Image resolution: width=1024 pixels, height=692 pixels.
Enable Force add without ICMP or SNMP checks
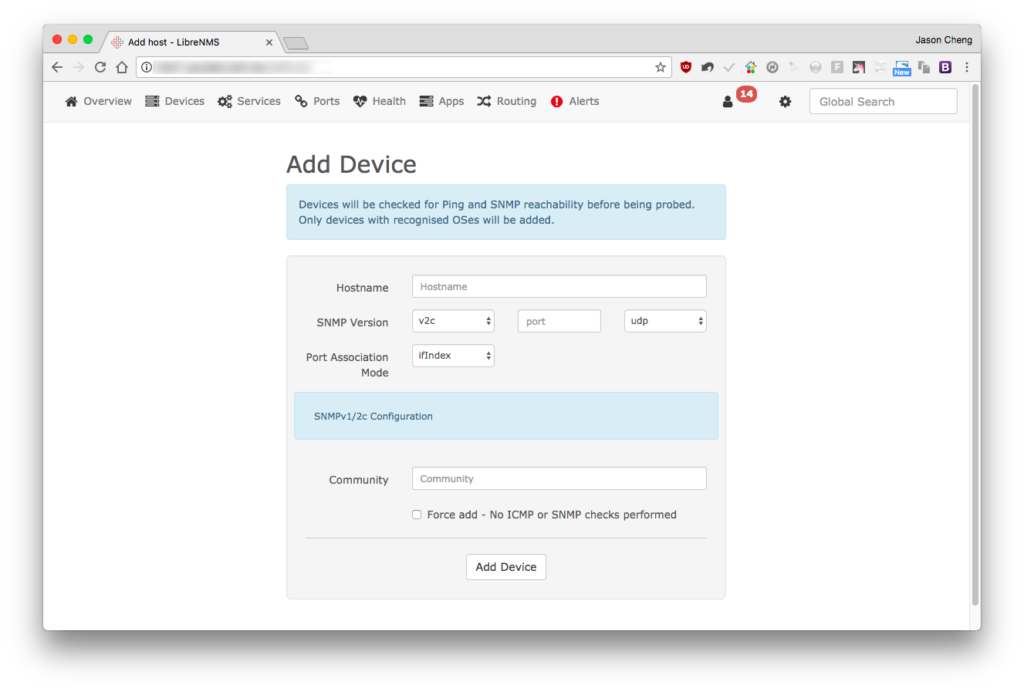417,514
